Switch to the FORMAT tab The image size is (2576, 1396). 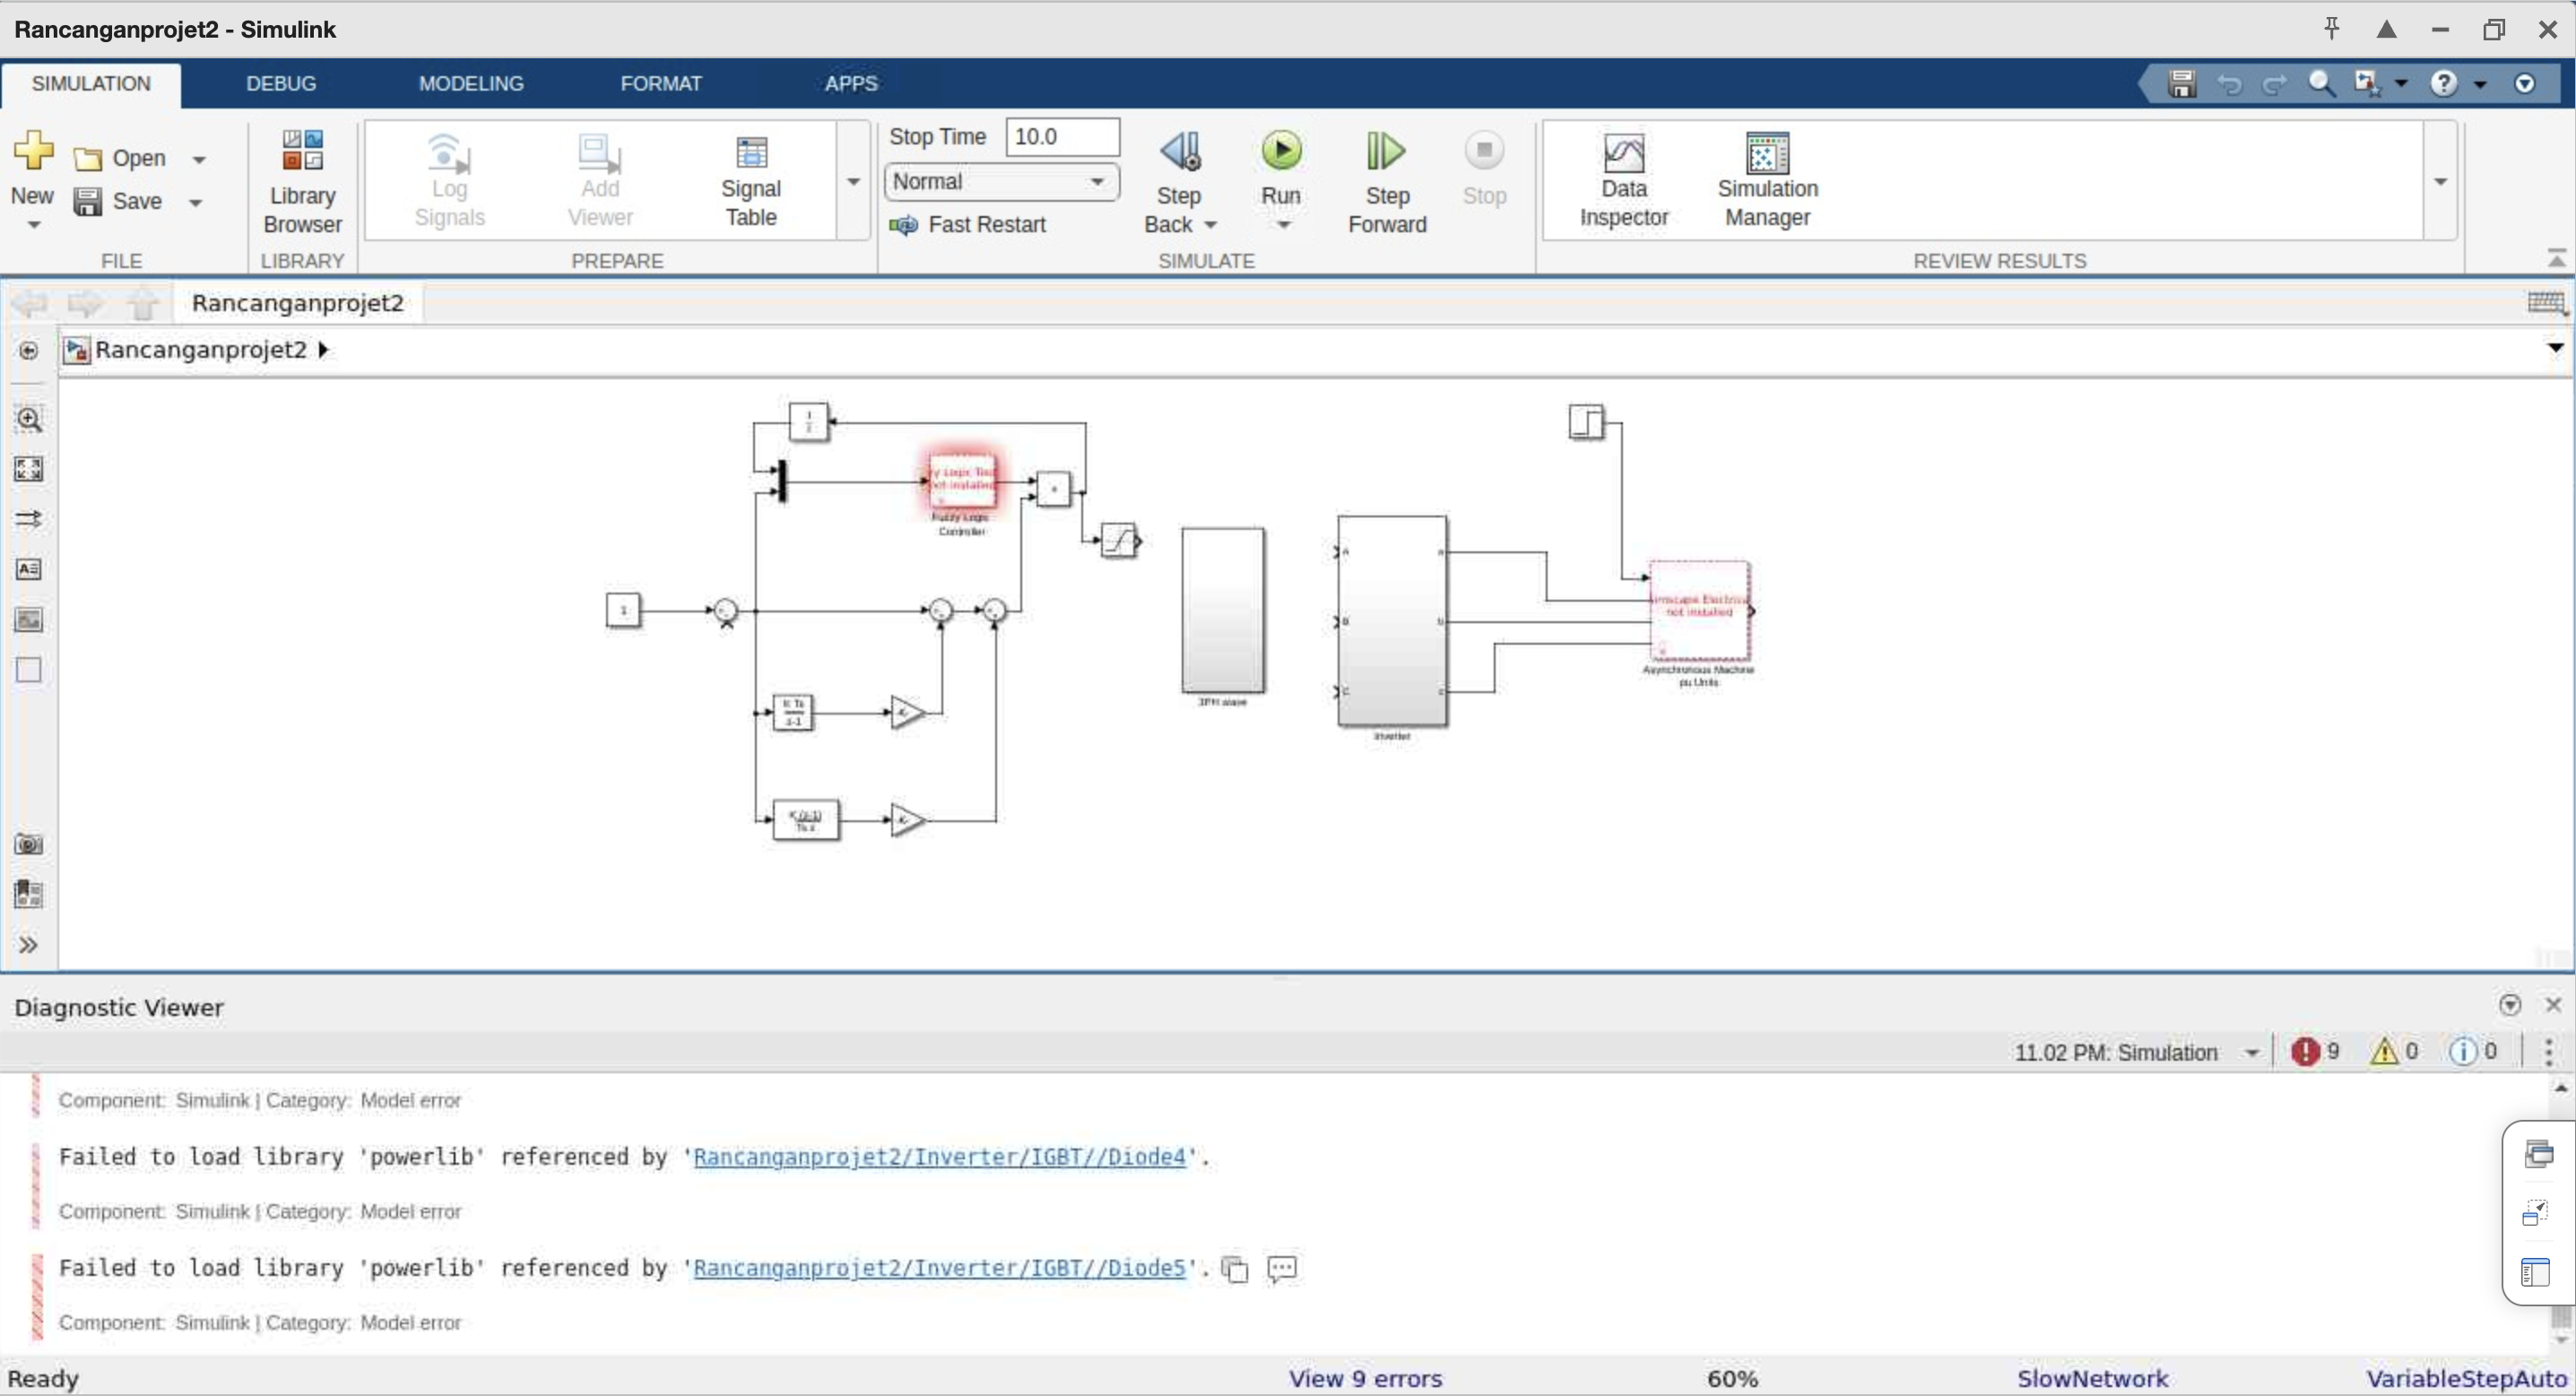tap(661, 84)
